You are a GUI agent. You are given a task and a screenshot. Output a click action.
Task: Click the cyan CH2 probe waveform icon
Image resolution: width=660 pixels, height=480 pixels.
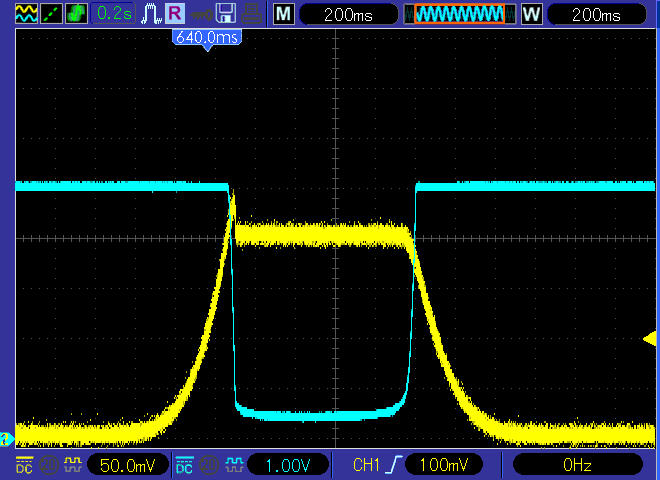(234, 465)
